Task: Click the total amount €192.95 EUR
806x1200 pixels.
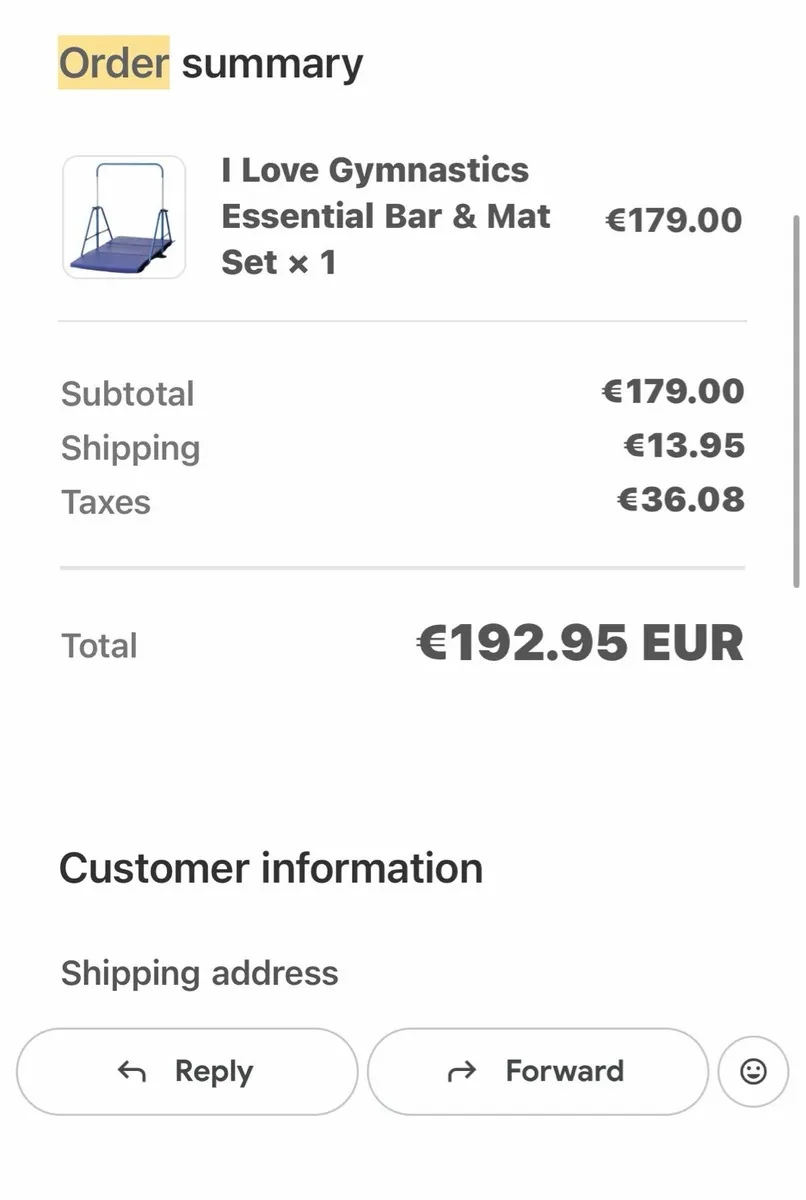Action: pos(580,643)
